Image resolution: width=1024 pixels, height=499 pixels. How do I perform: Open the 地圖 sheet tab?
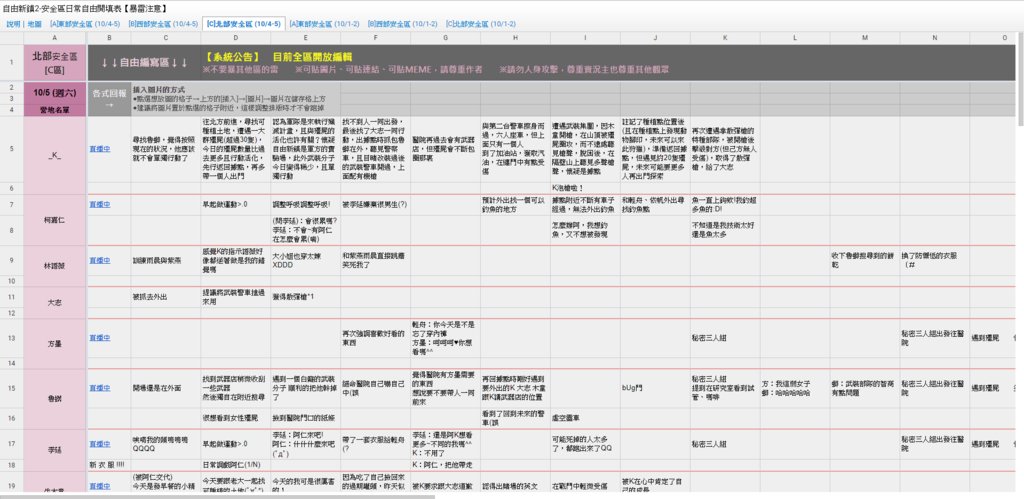point(35,24)
